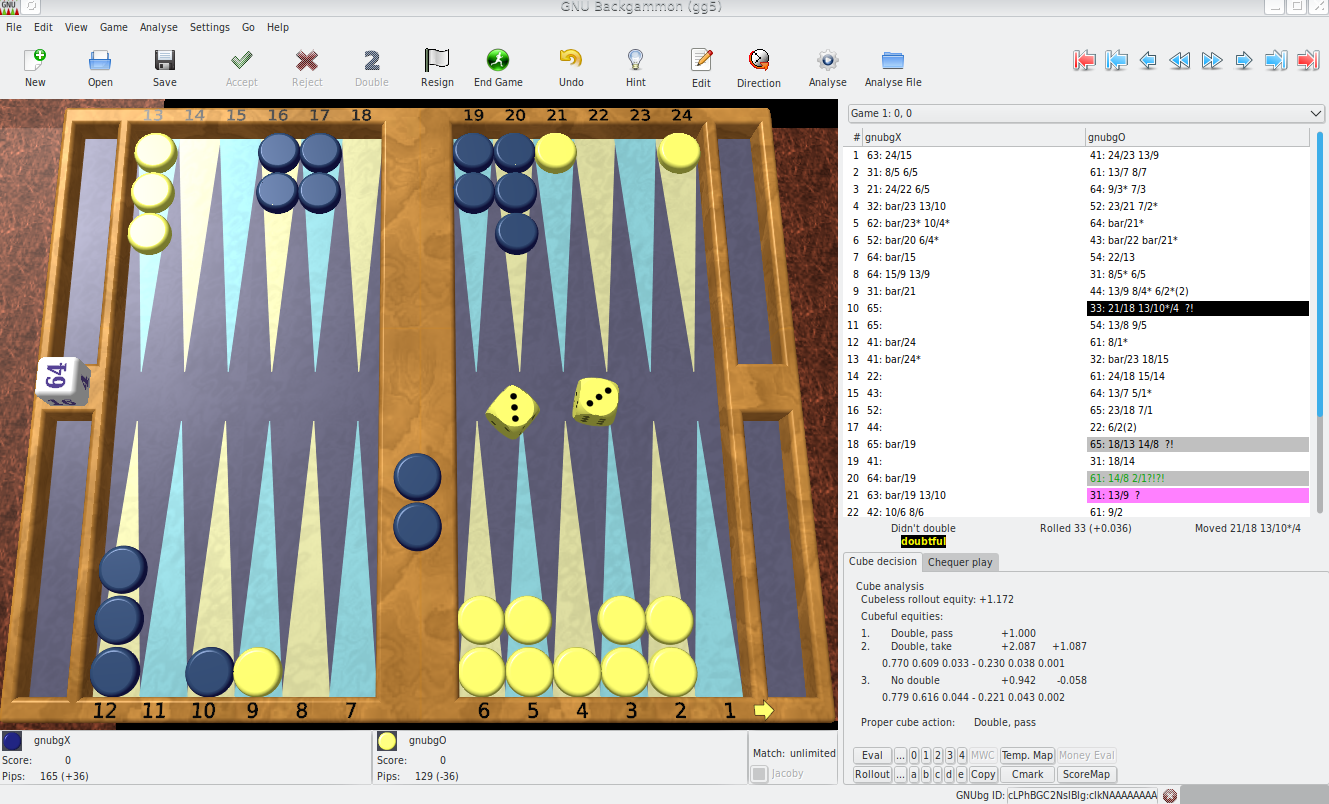Click the ScoreMap button
The width and height of the screenshot is (1329, 804).
point(1087,774)
